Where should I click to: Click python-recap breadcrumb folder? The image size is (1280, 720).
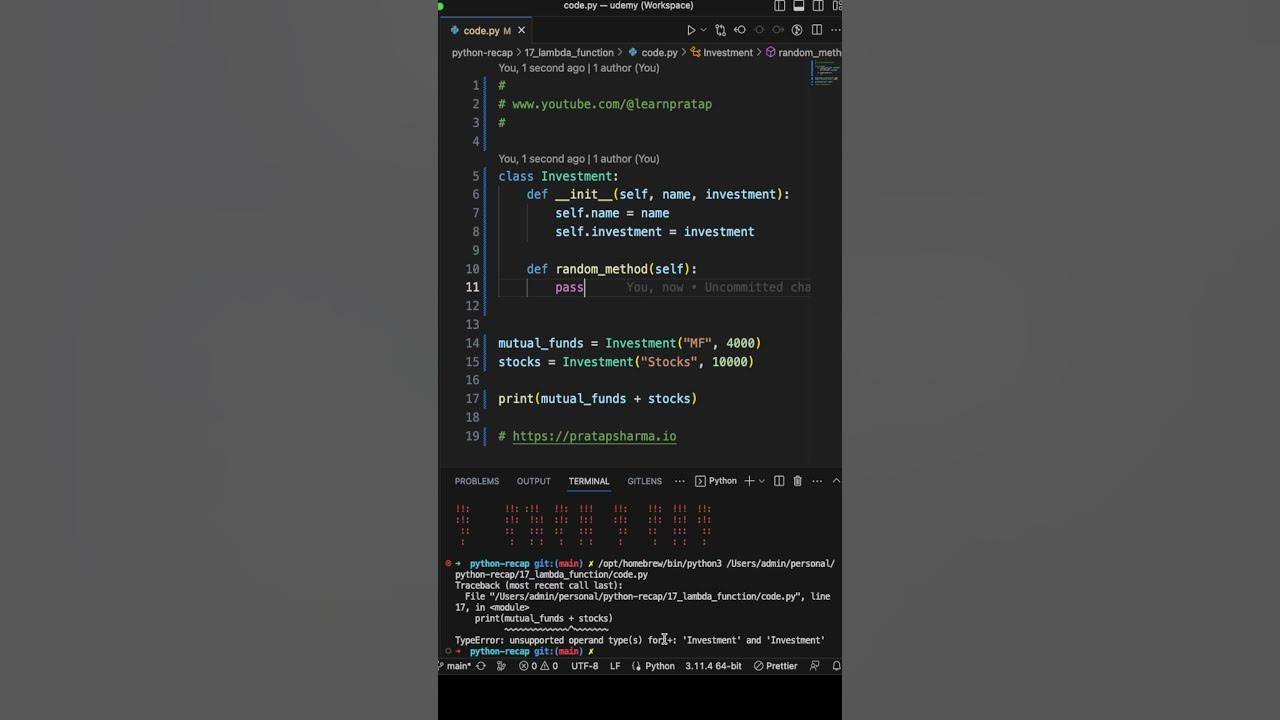pos(482,53)
